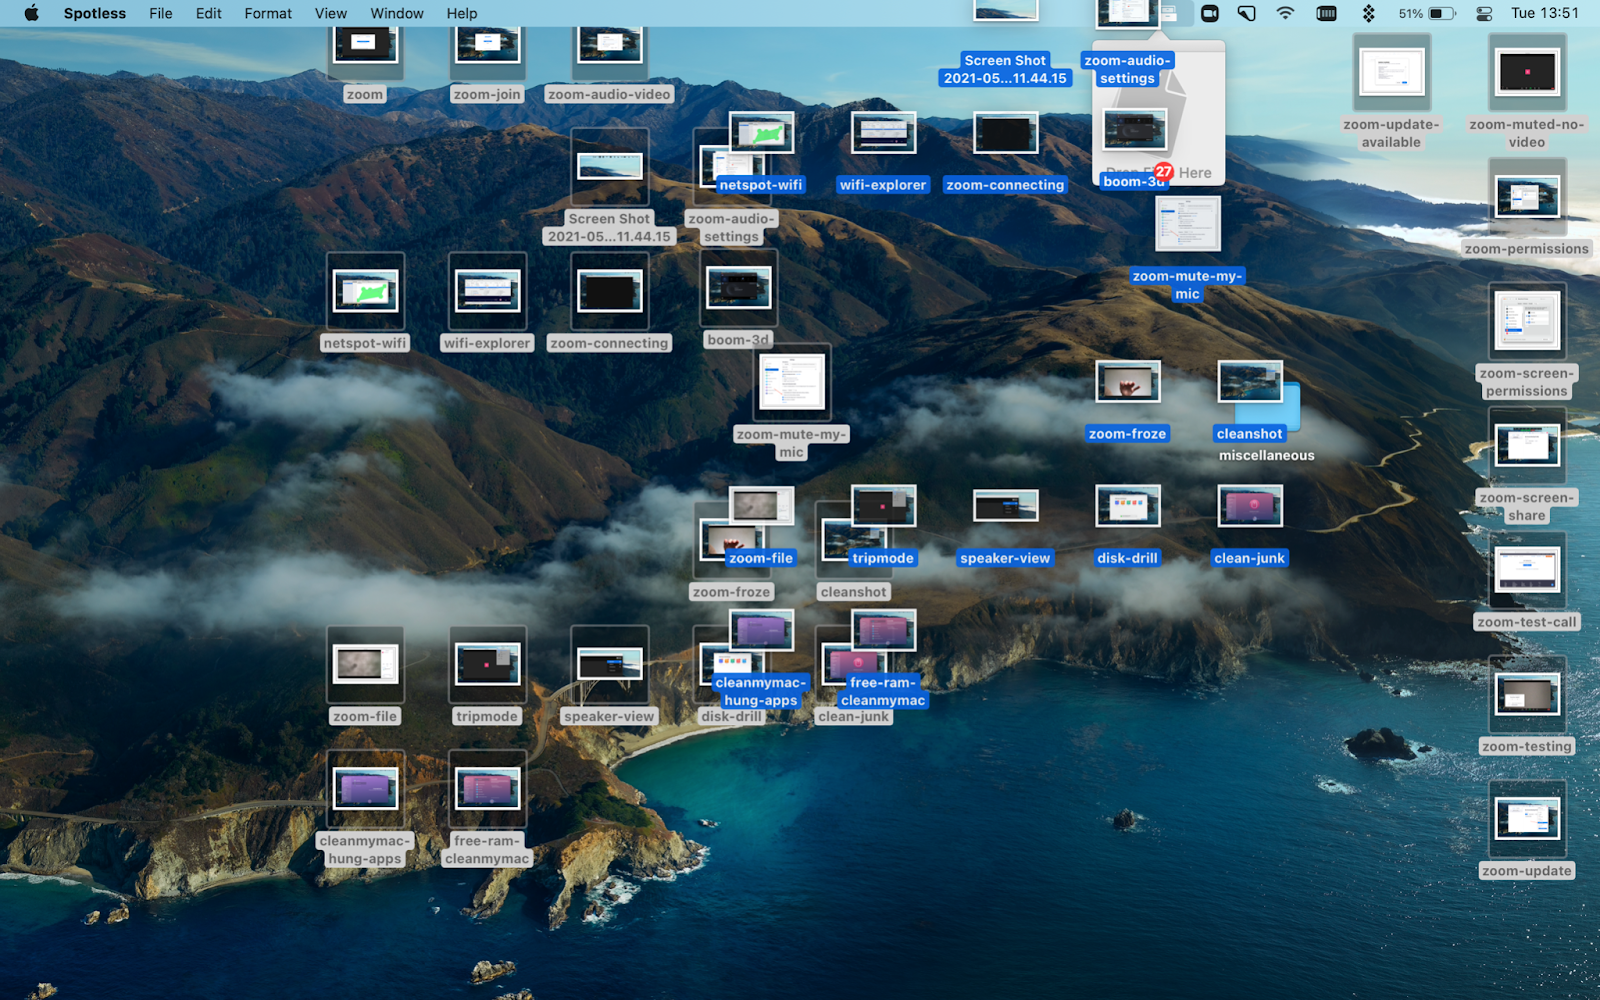Open the File menu
The image size is (1600, 1000).
click(x=161, y=13)
